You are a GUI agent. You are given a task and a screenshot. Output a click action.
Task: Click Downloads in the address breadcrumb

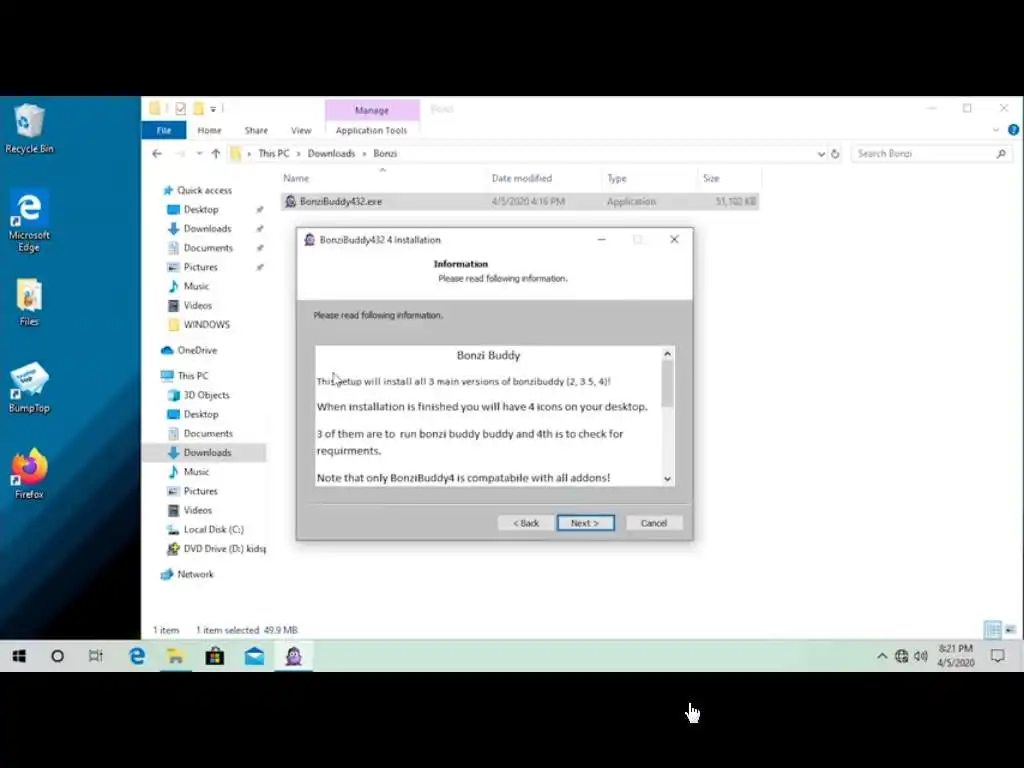[331, 153]
